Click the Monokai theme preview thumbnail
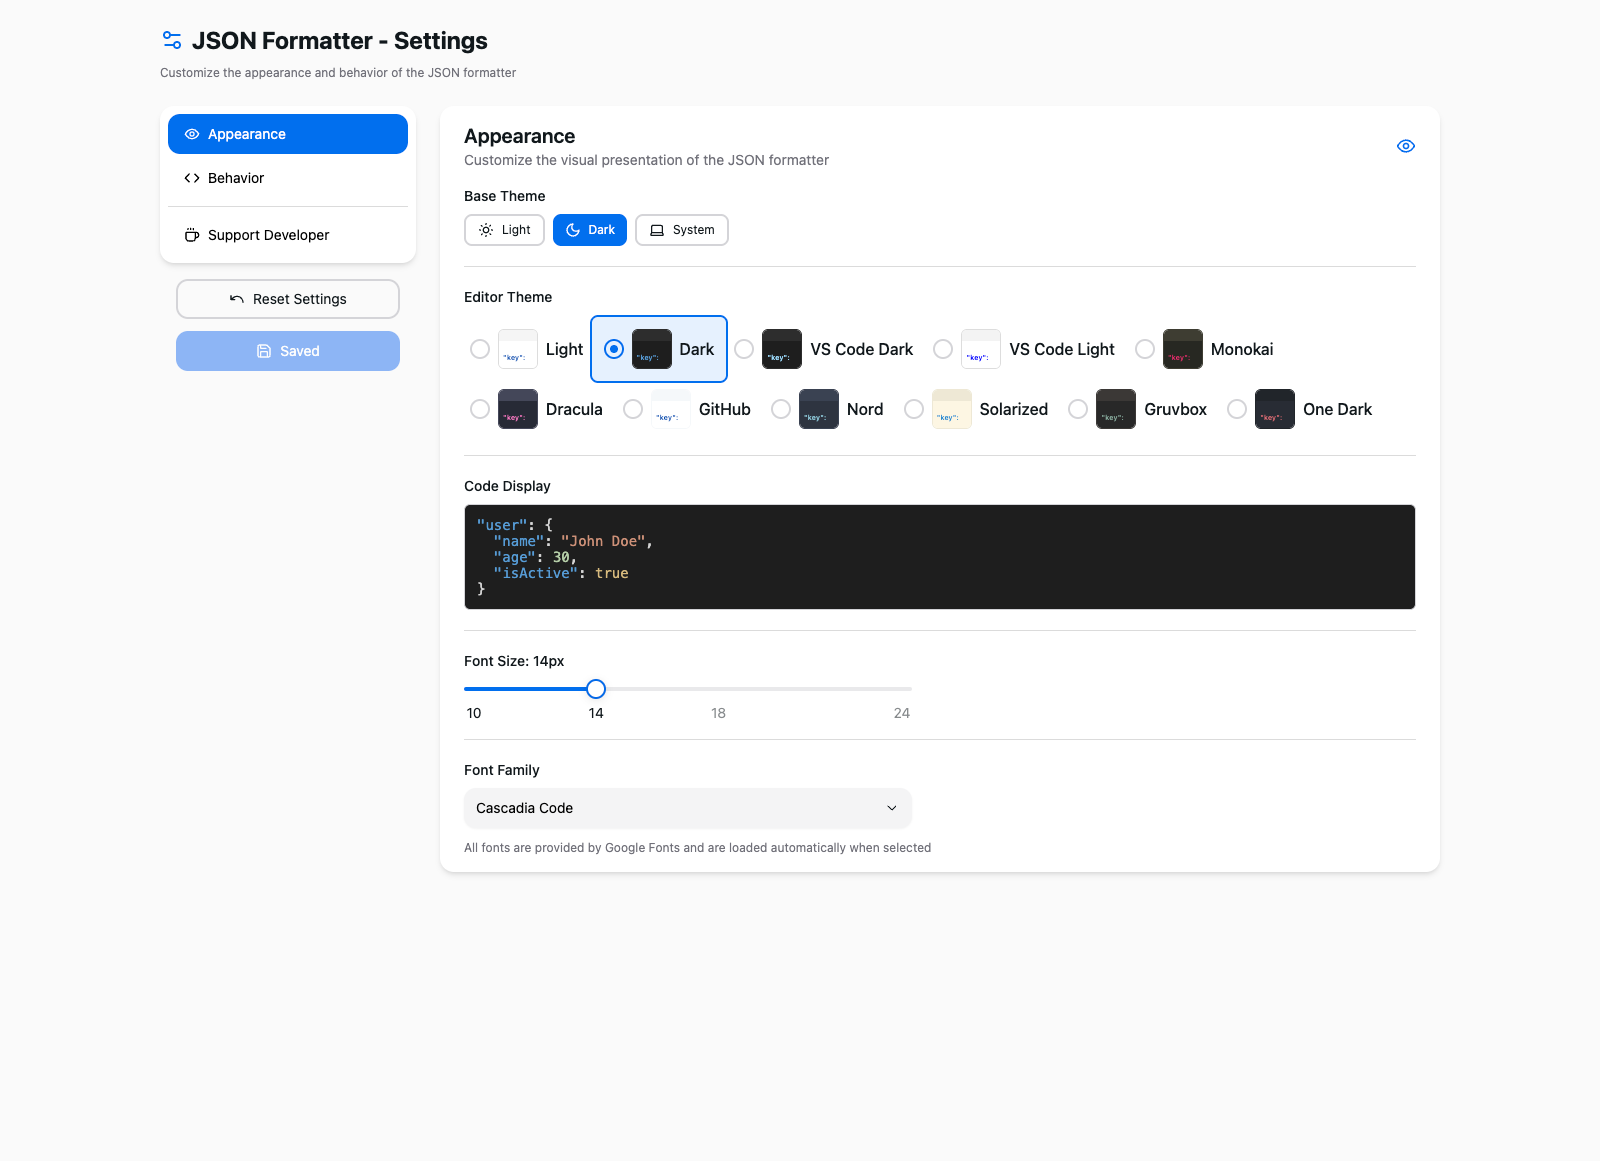Screen dimensions: 1600x1161 click(x=1183, y=349)
